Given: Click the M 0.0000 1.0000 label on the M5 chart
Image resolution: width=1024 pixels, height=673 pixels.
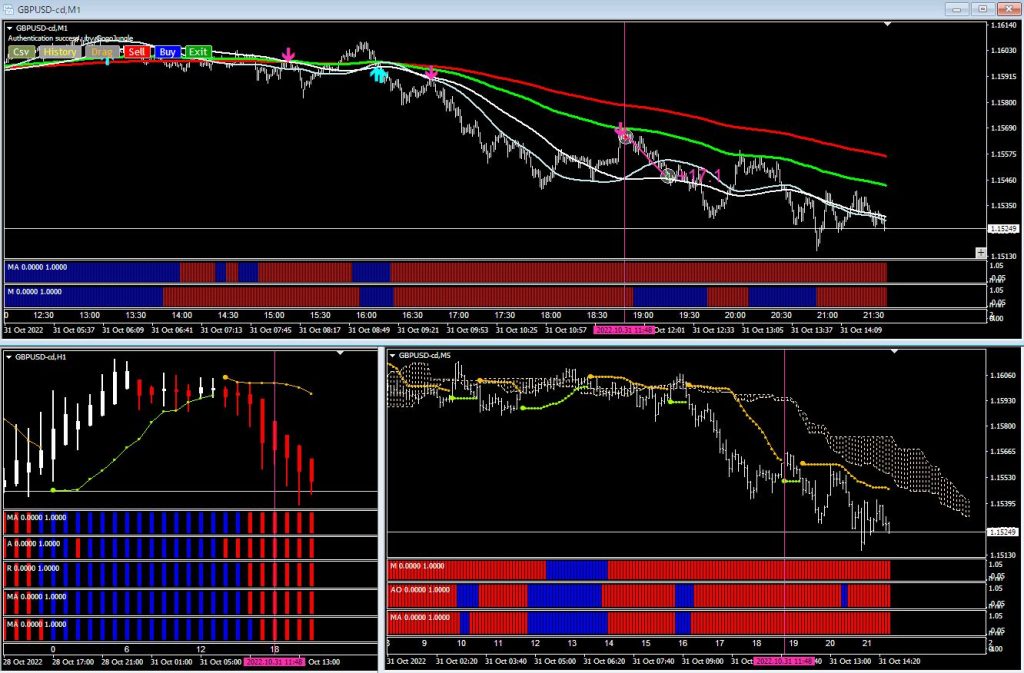Looking at the screenshot, I should point(417,567).
